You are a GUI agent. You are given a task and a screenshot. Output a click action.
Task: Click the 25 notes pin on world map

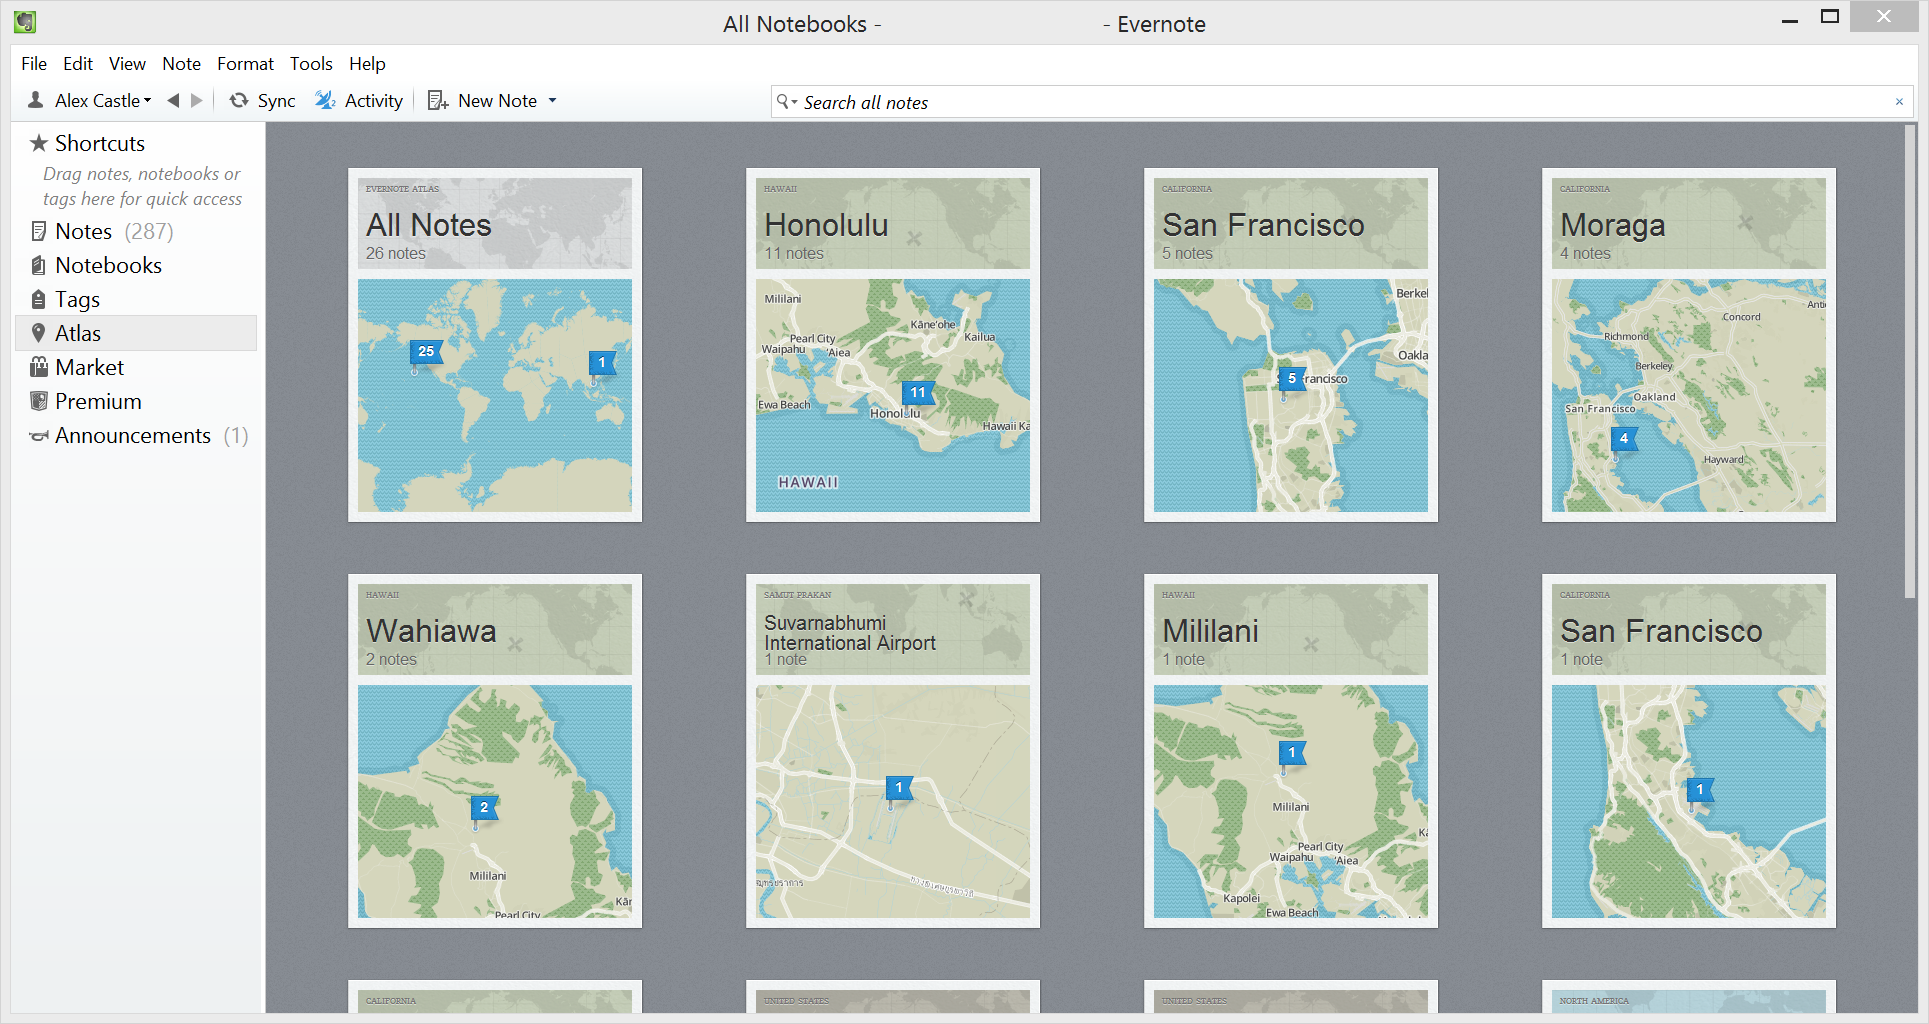tap(426, 354)
